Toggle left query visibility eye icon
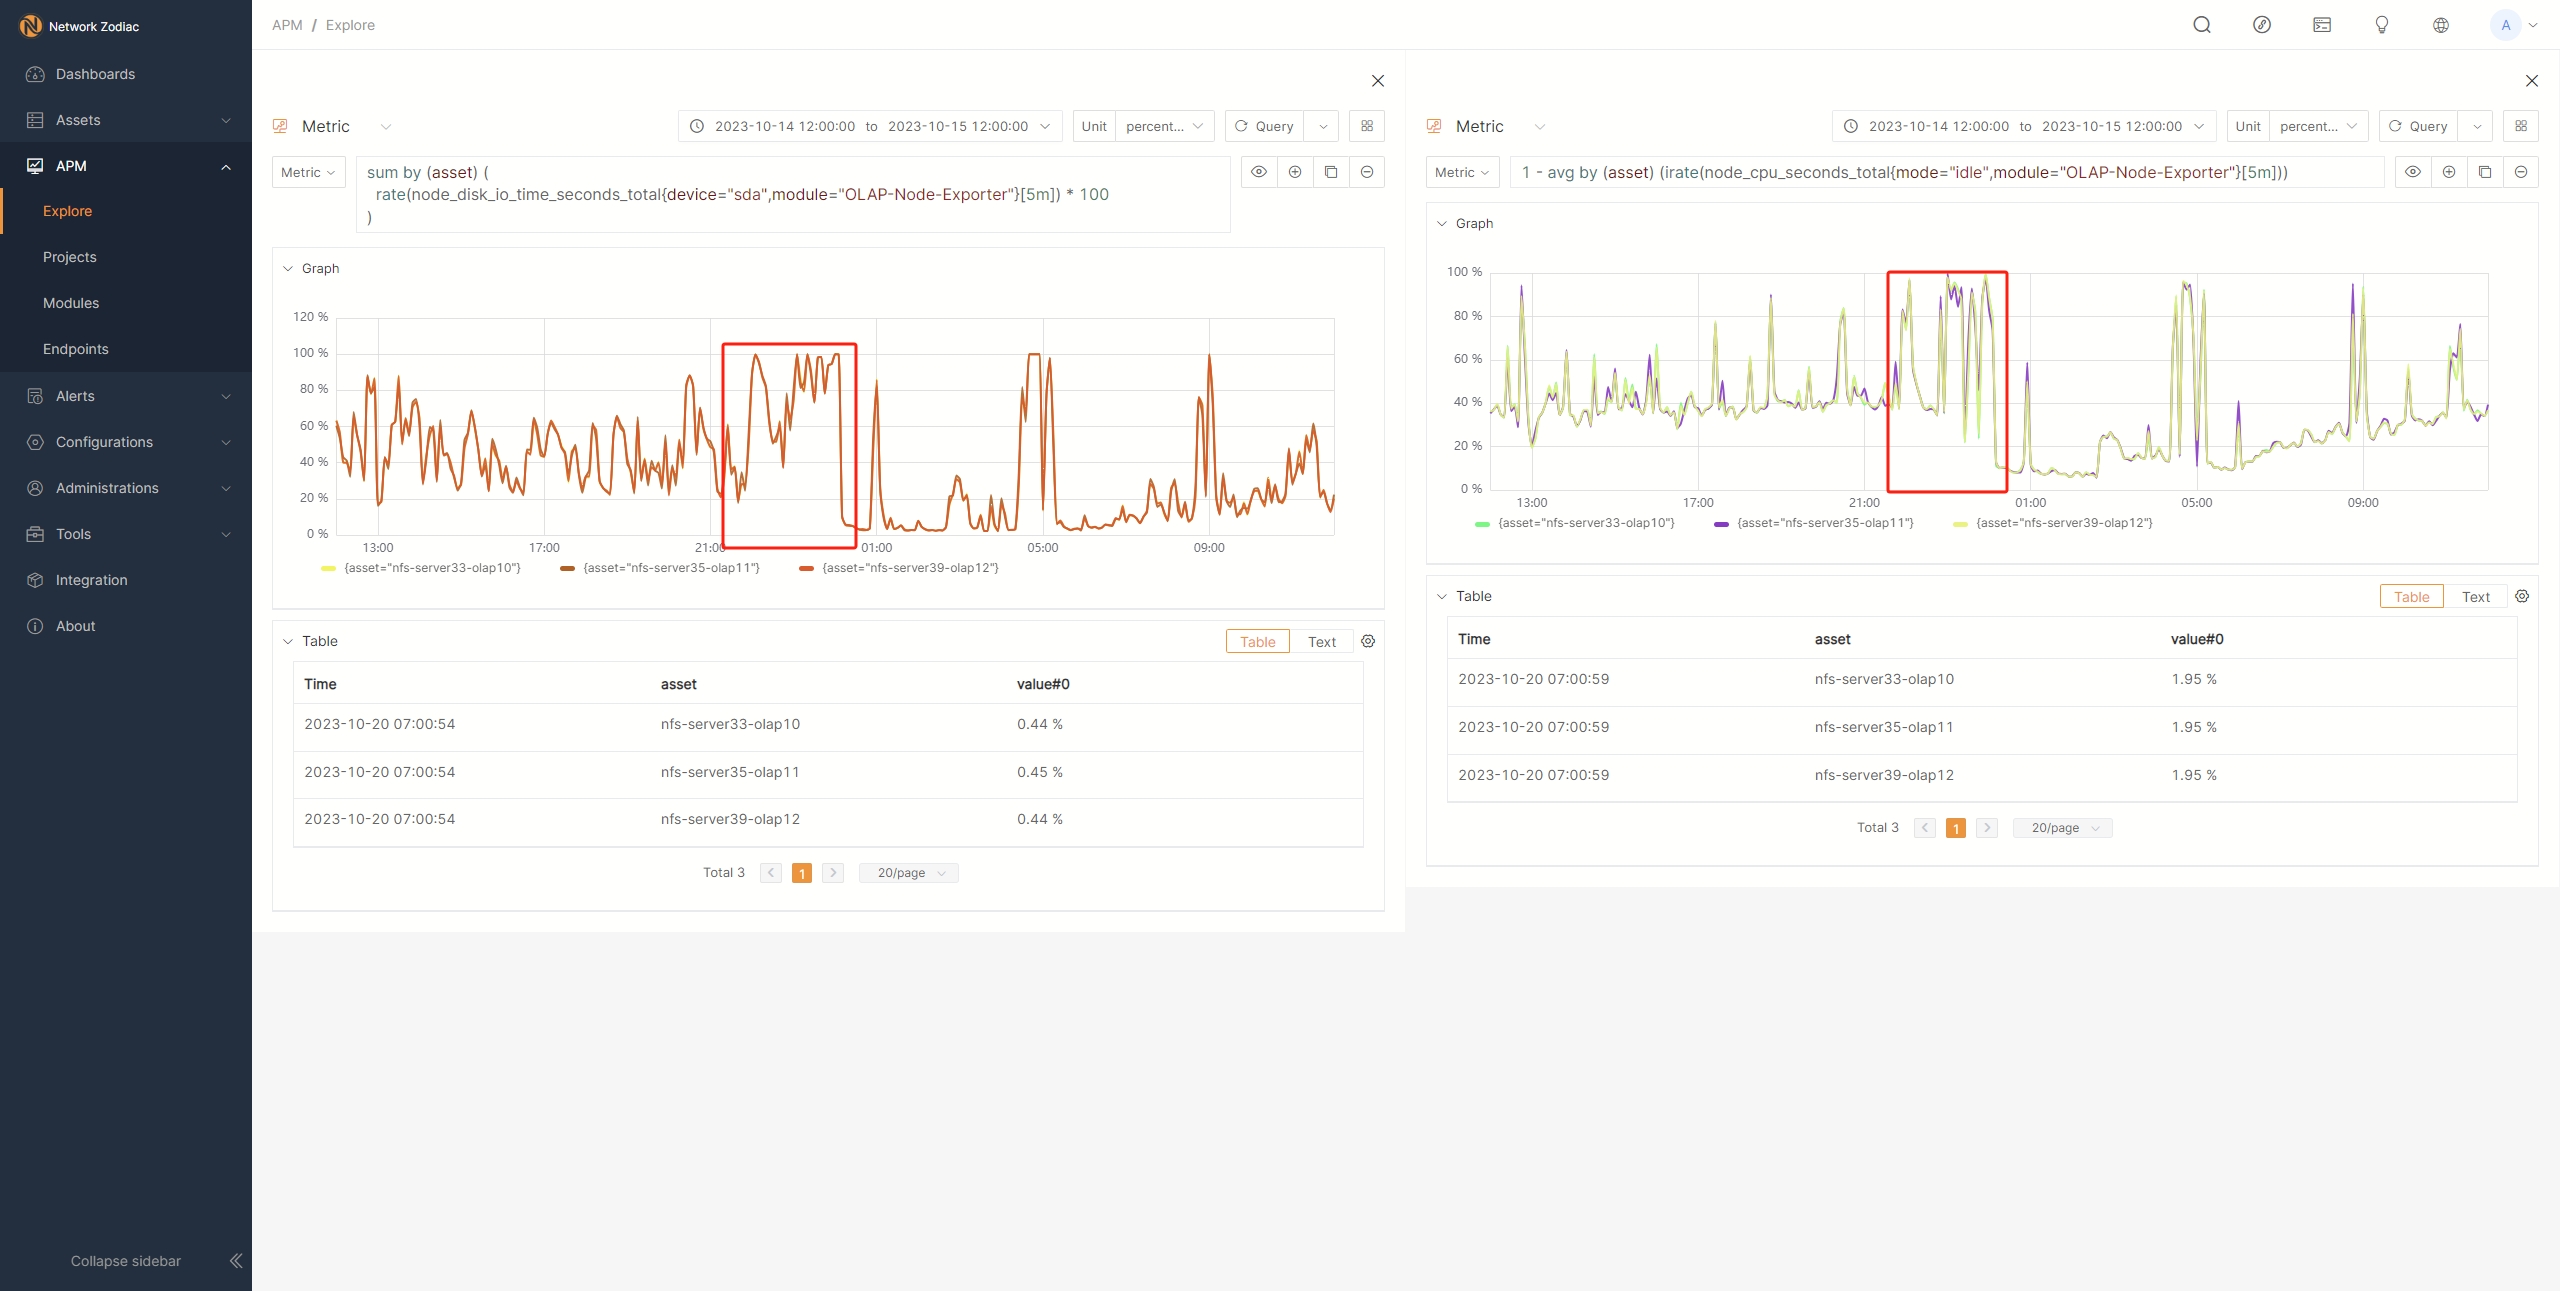Viewport: 2560px width, 1291px height. click(x=1259, y=172)
